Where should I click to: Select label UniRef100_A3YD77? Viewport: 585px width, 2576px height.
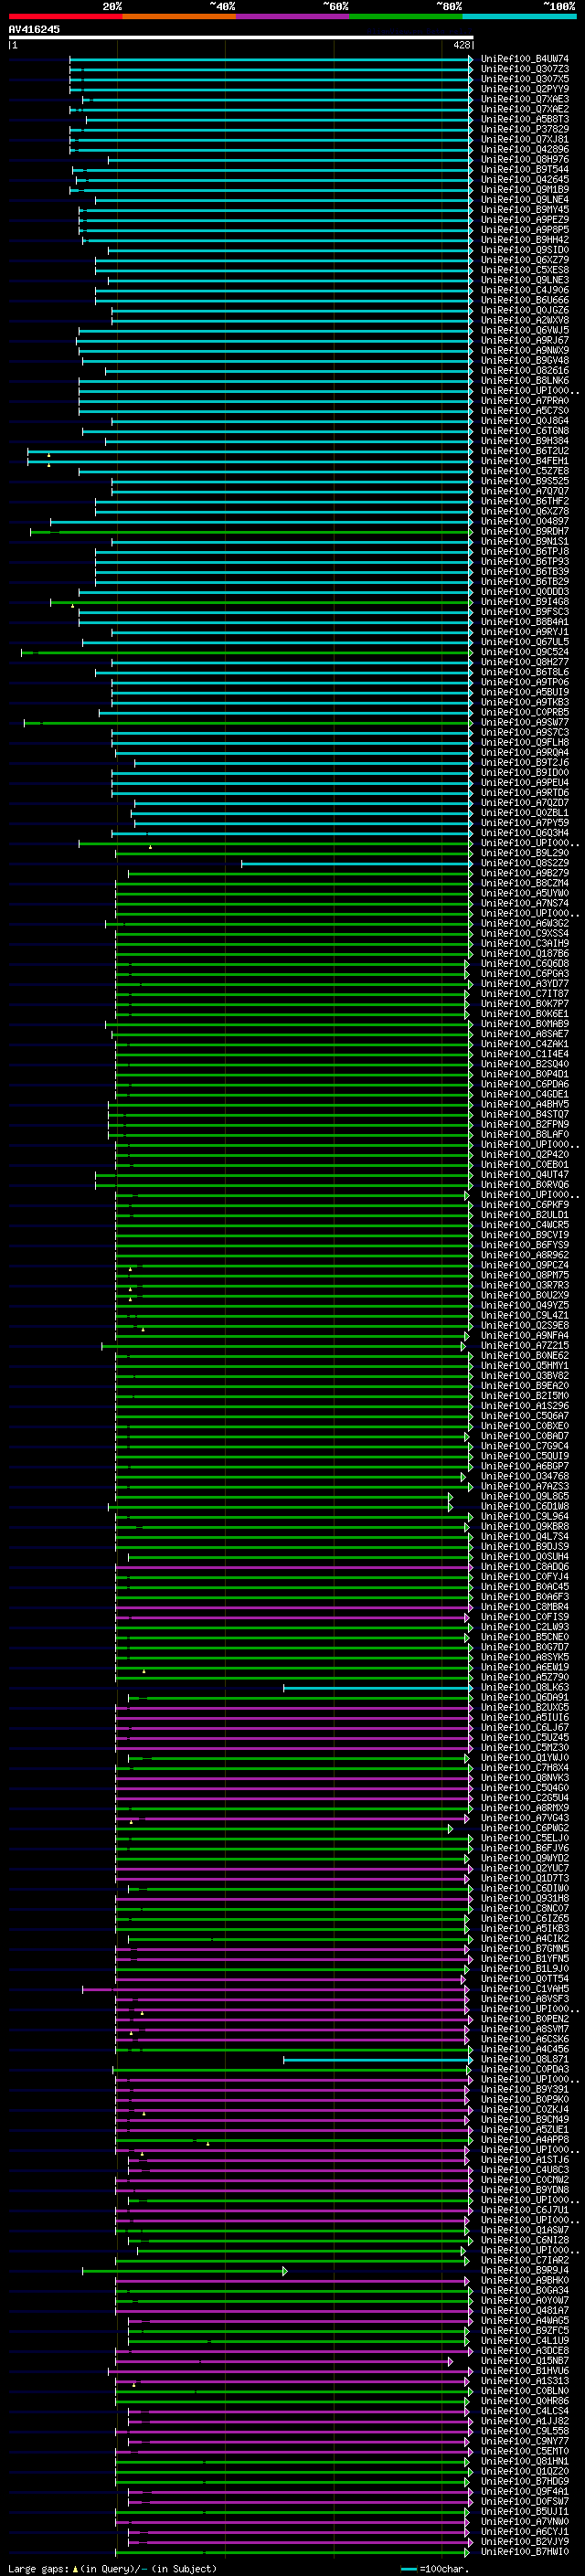click(525, 984)
